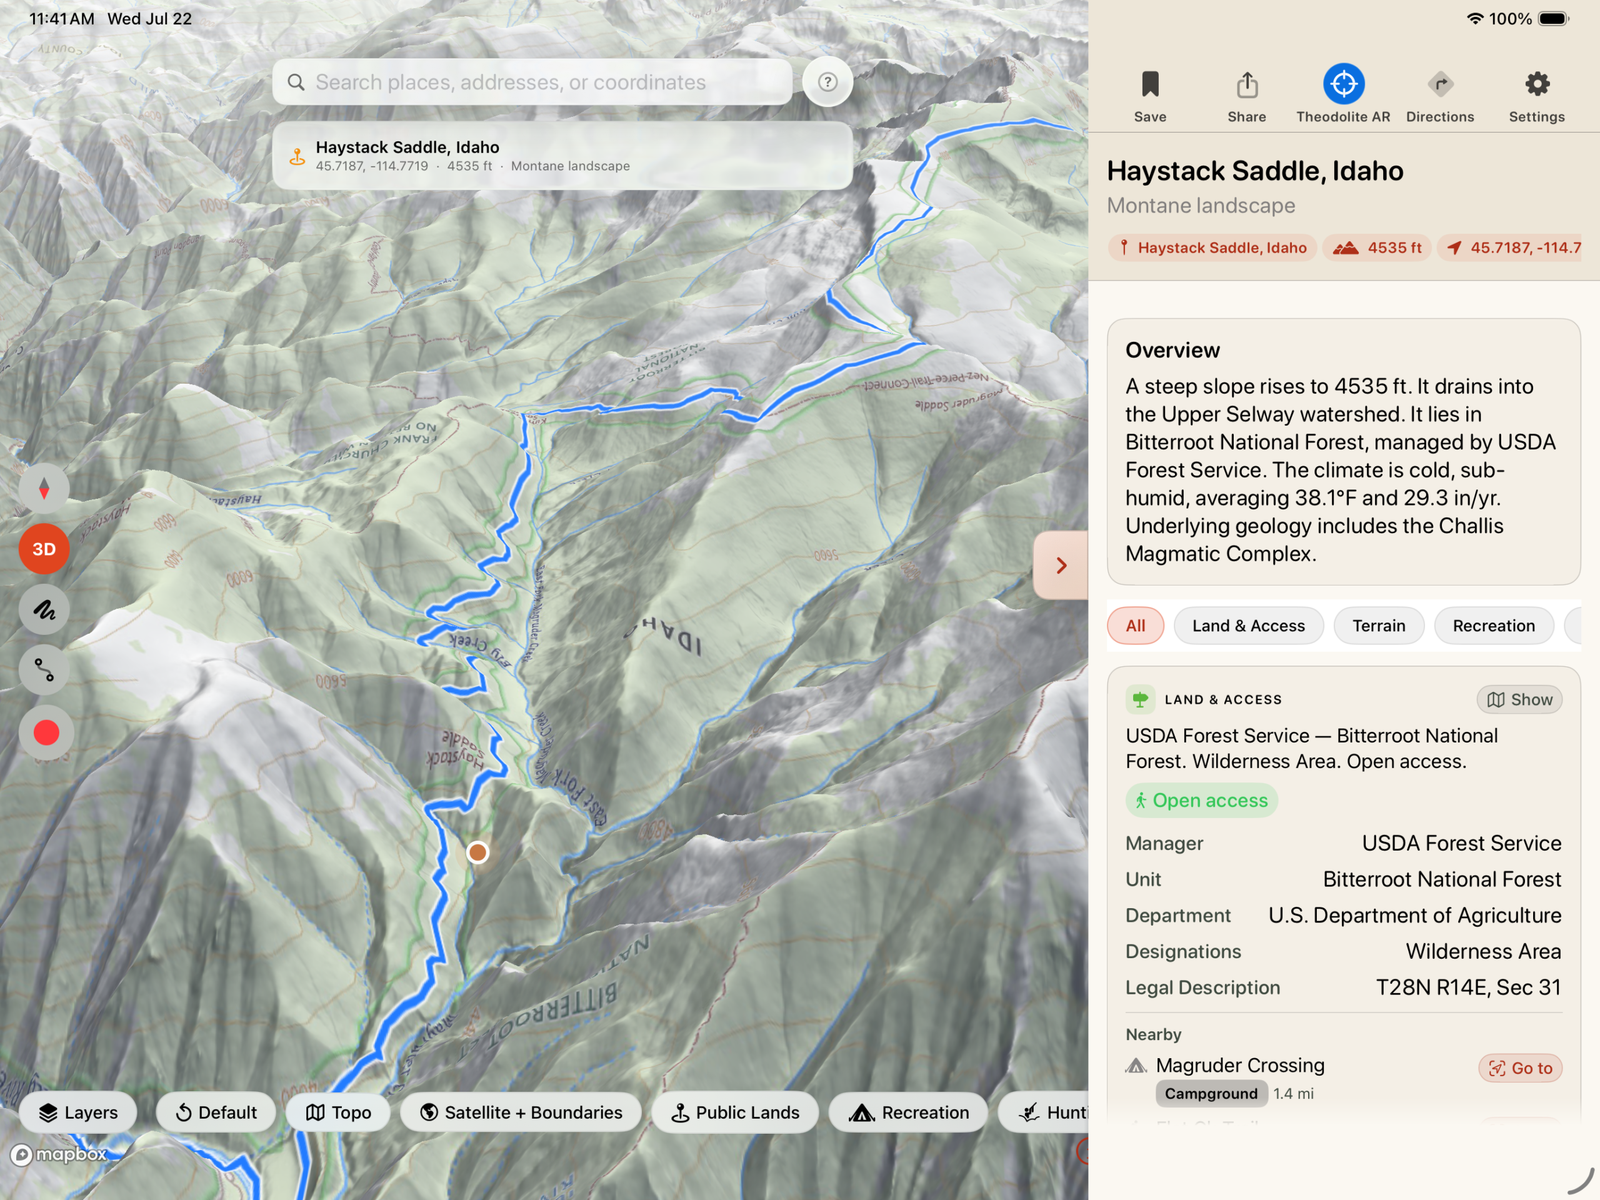Image resolution: width=1600 pixels, height=1200 pixels.
Task: Switch to the Terrain tab
Action: [x=1379, y=626]
